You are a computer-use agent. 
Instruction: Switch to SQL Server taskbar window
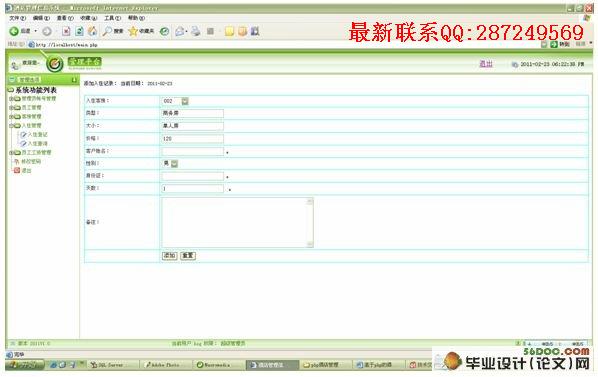point(112,365)
